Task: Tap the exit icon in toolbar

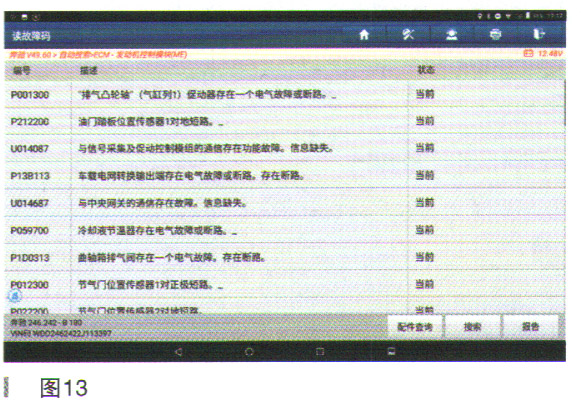Action: 538,35
